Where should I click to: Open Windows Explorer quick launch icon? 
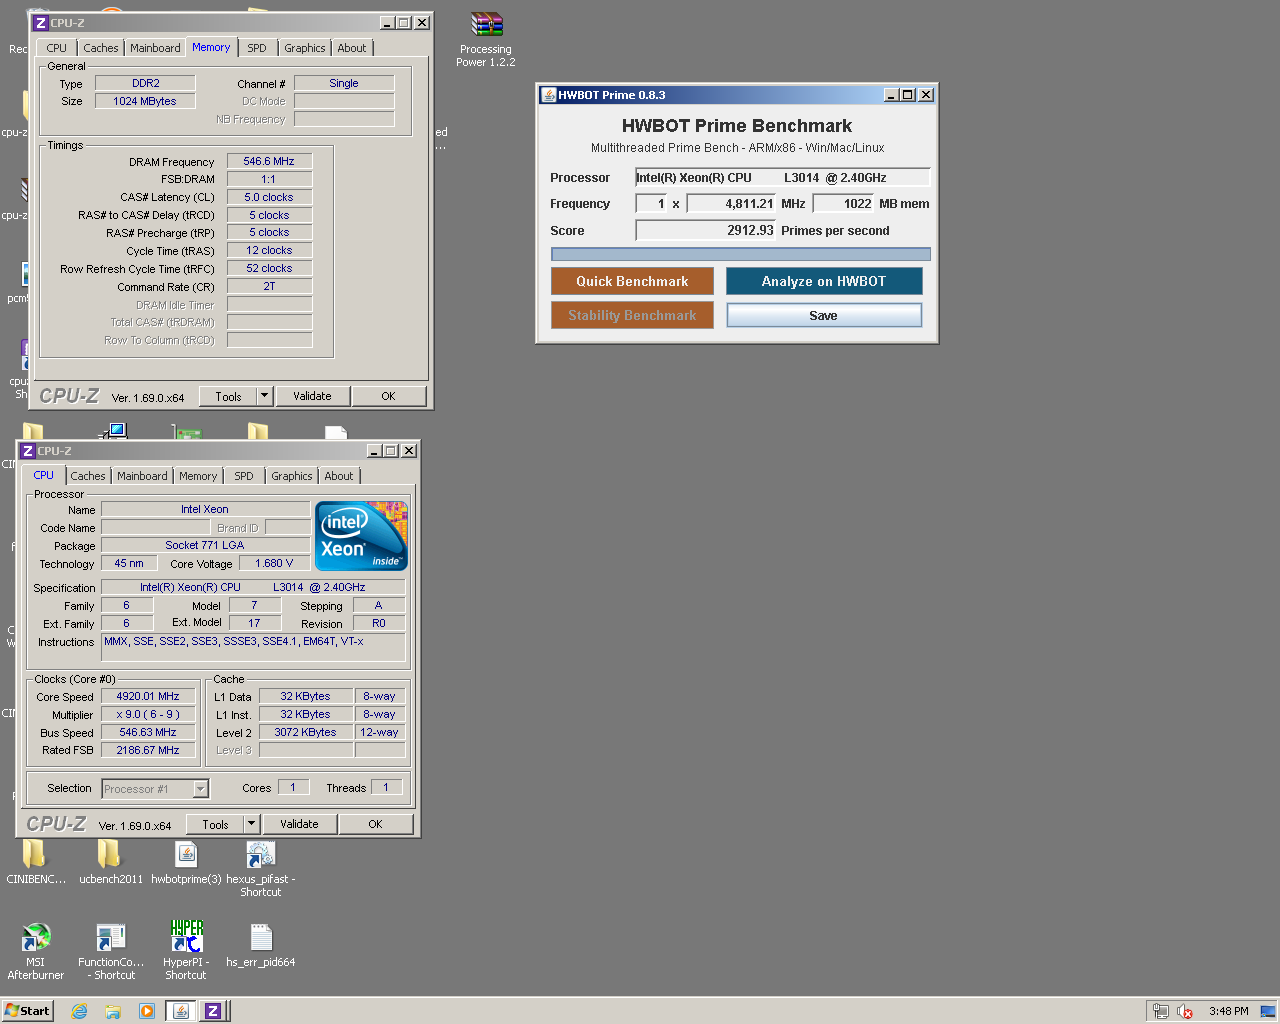tap(113, 1011)
